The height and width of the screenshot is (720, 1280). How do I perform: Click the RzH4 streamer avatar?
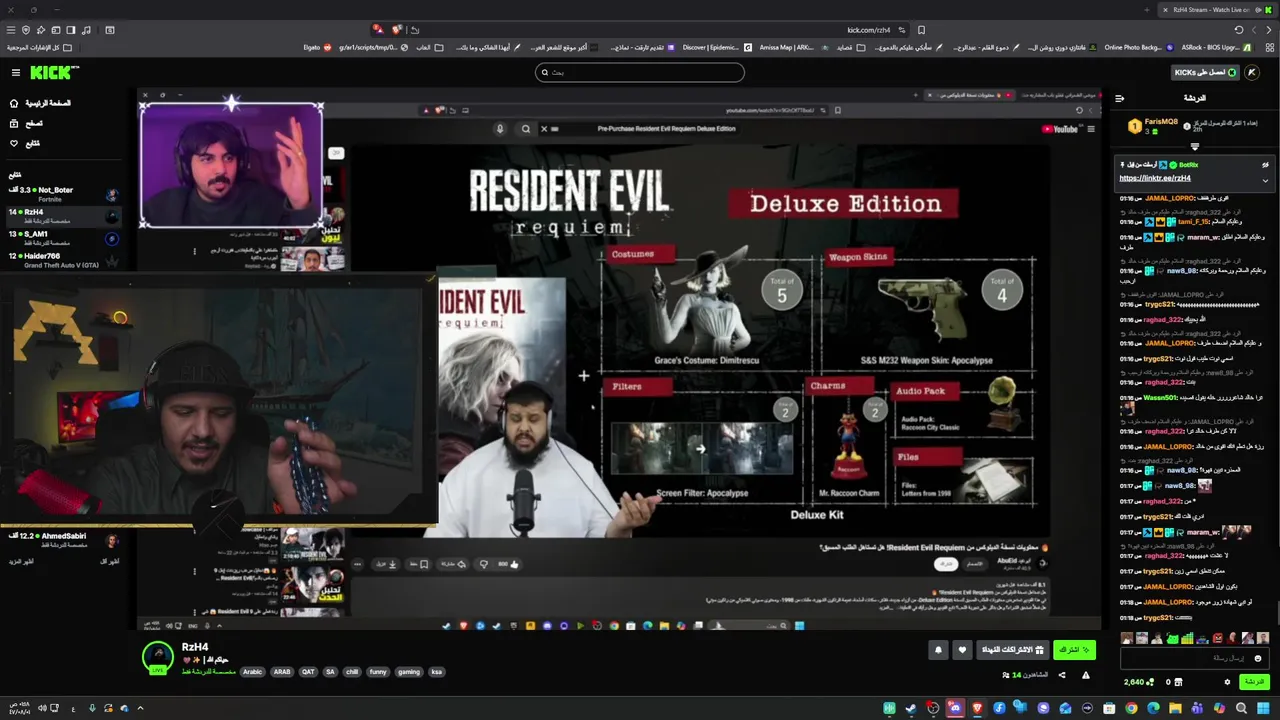click(157, 656)
